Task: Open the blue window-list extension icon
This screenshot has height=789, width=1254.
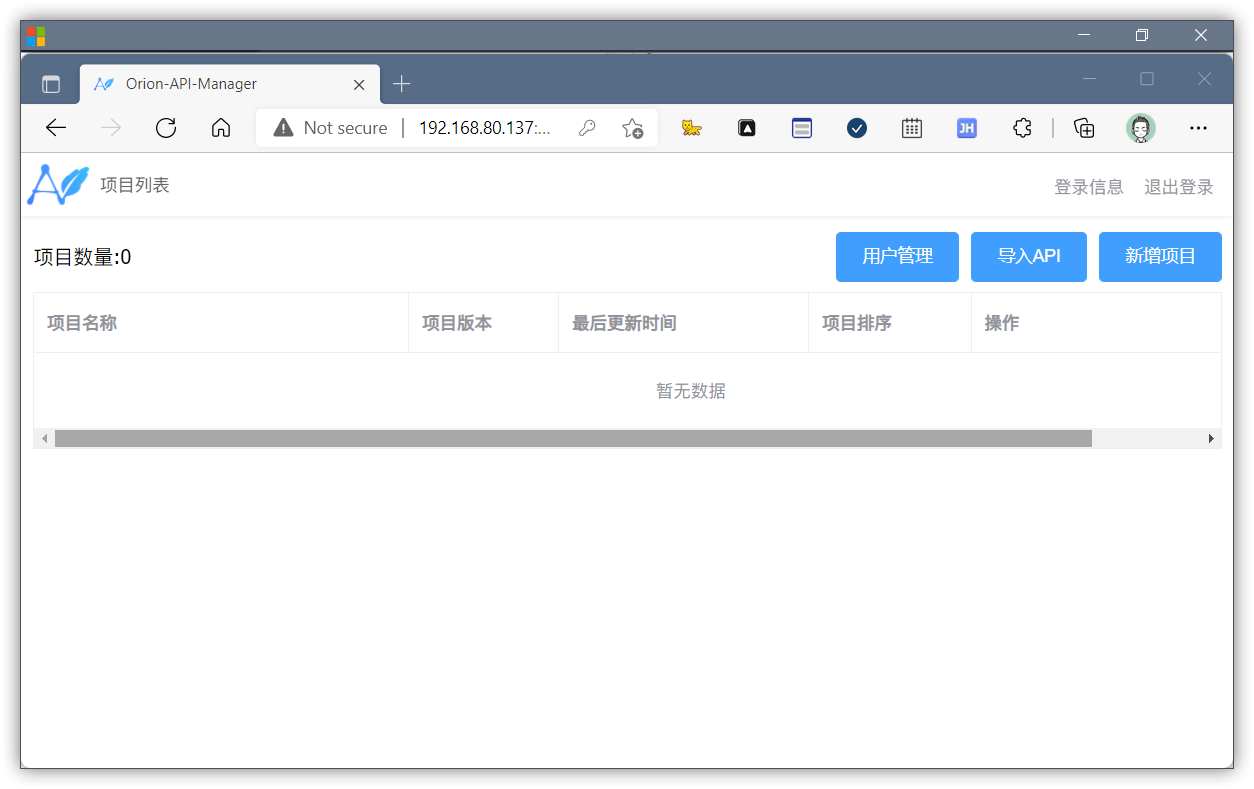Action: coord(802,128)
